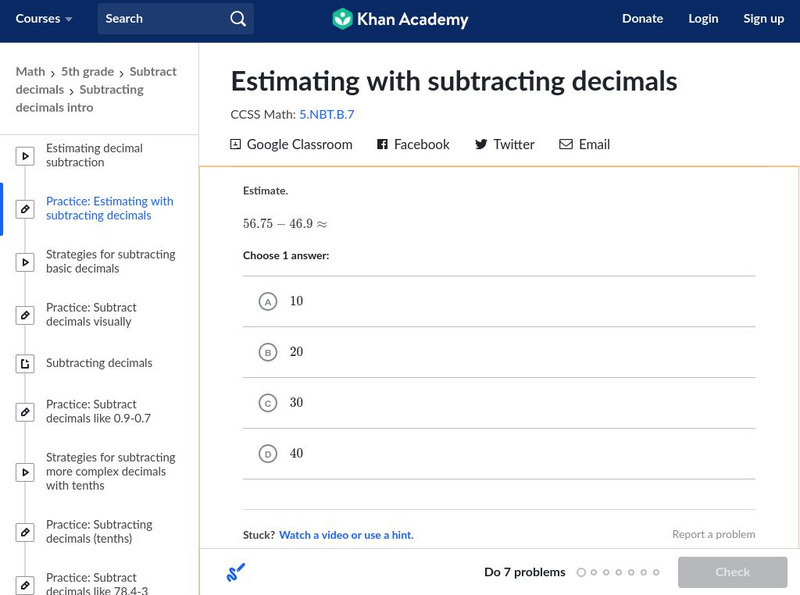Share via the Google Classroom icon

pyautogui.click(x=236, y=145)
